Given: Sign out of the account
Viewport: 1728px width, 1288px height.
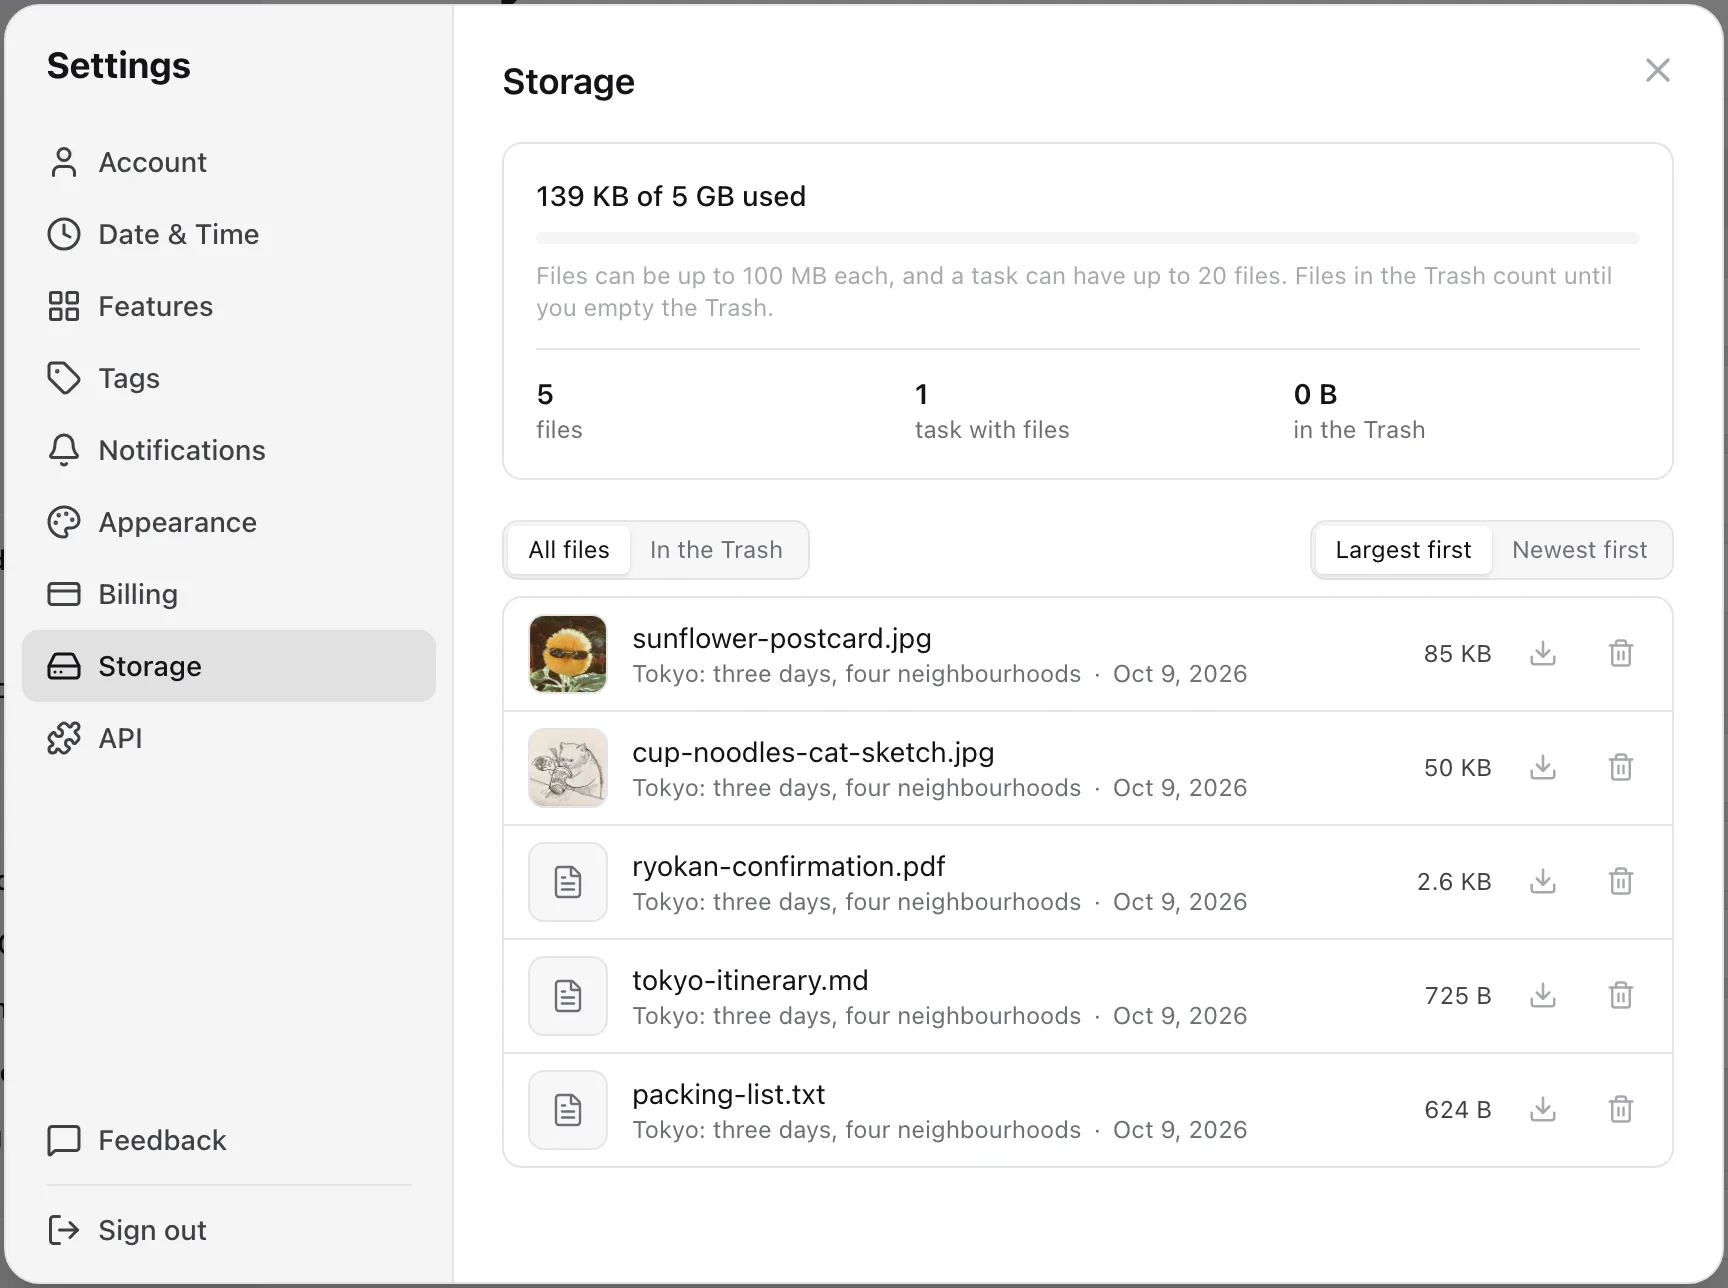Looking at the screenshot, I should click(x=229, y=1230).
